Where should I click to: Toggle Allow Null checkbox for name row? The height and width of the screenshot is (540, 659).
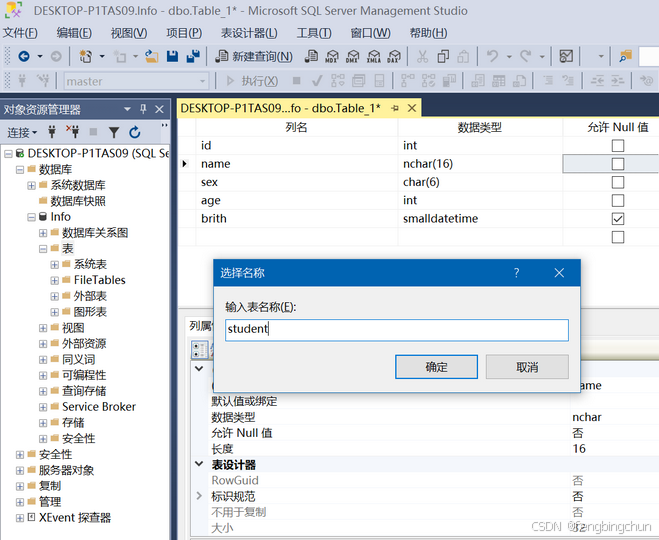coord(617,164)
